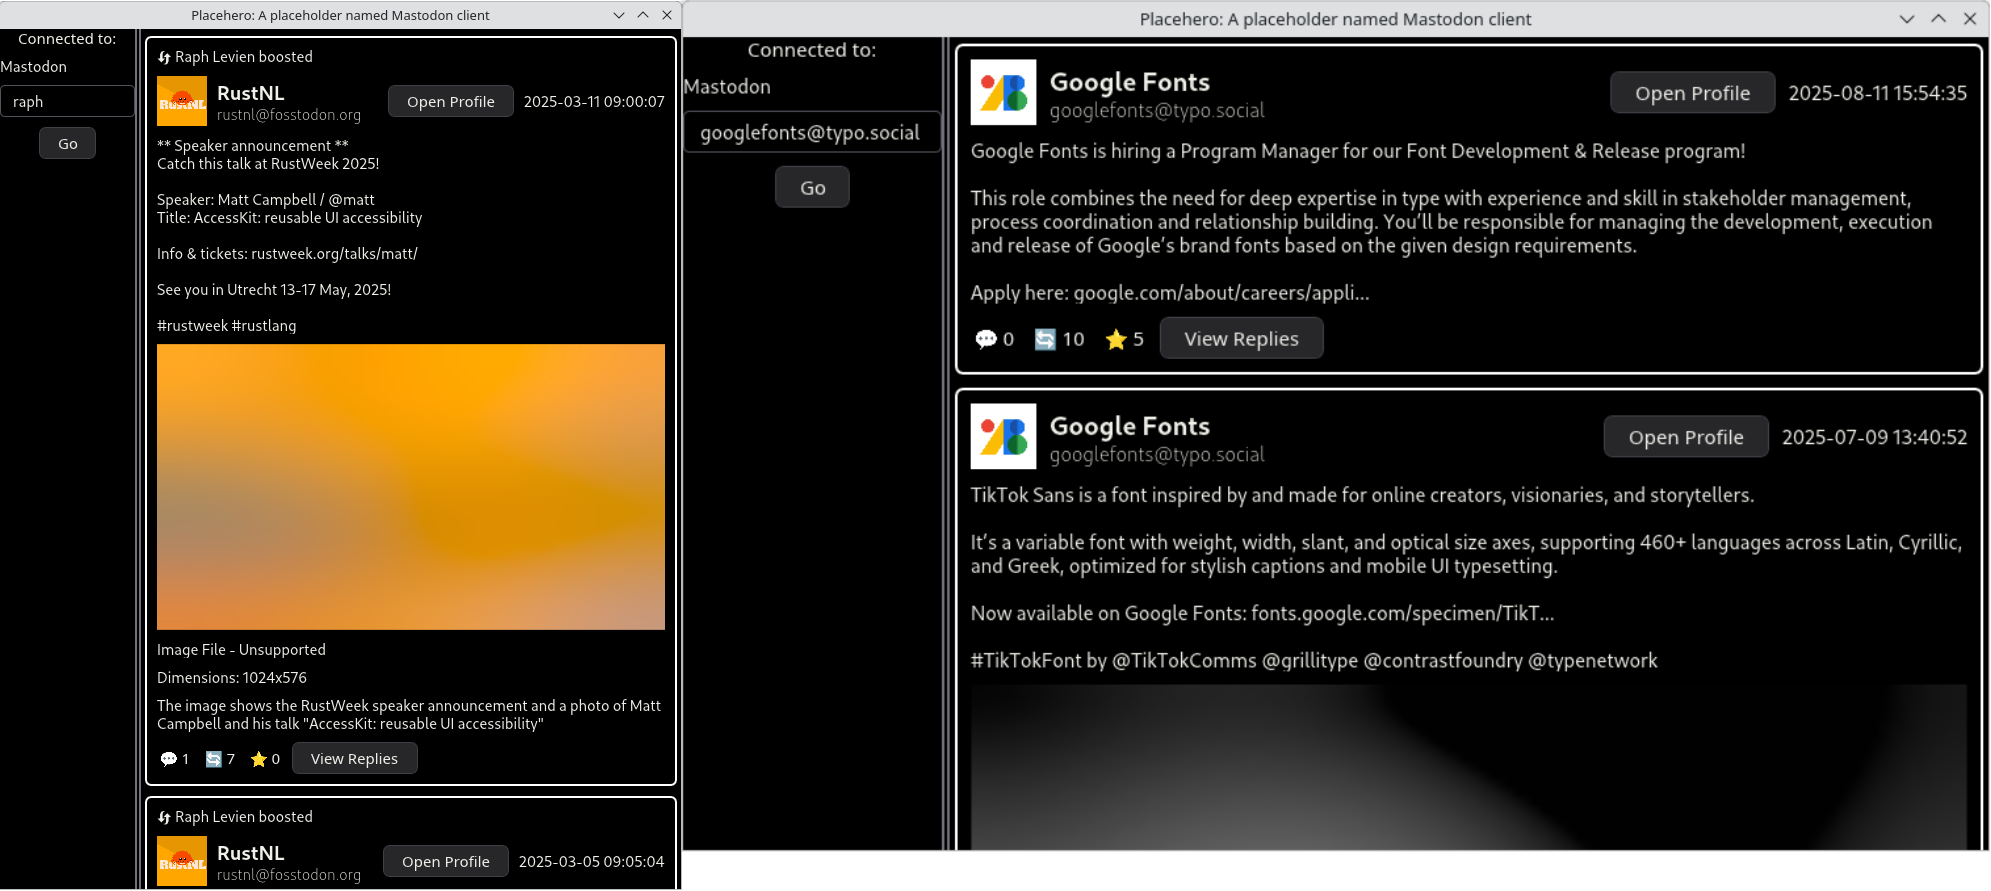
Task: Click the RustNL display name in the 2025-03-11 post
Action: tap(251, 93)
